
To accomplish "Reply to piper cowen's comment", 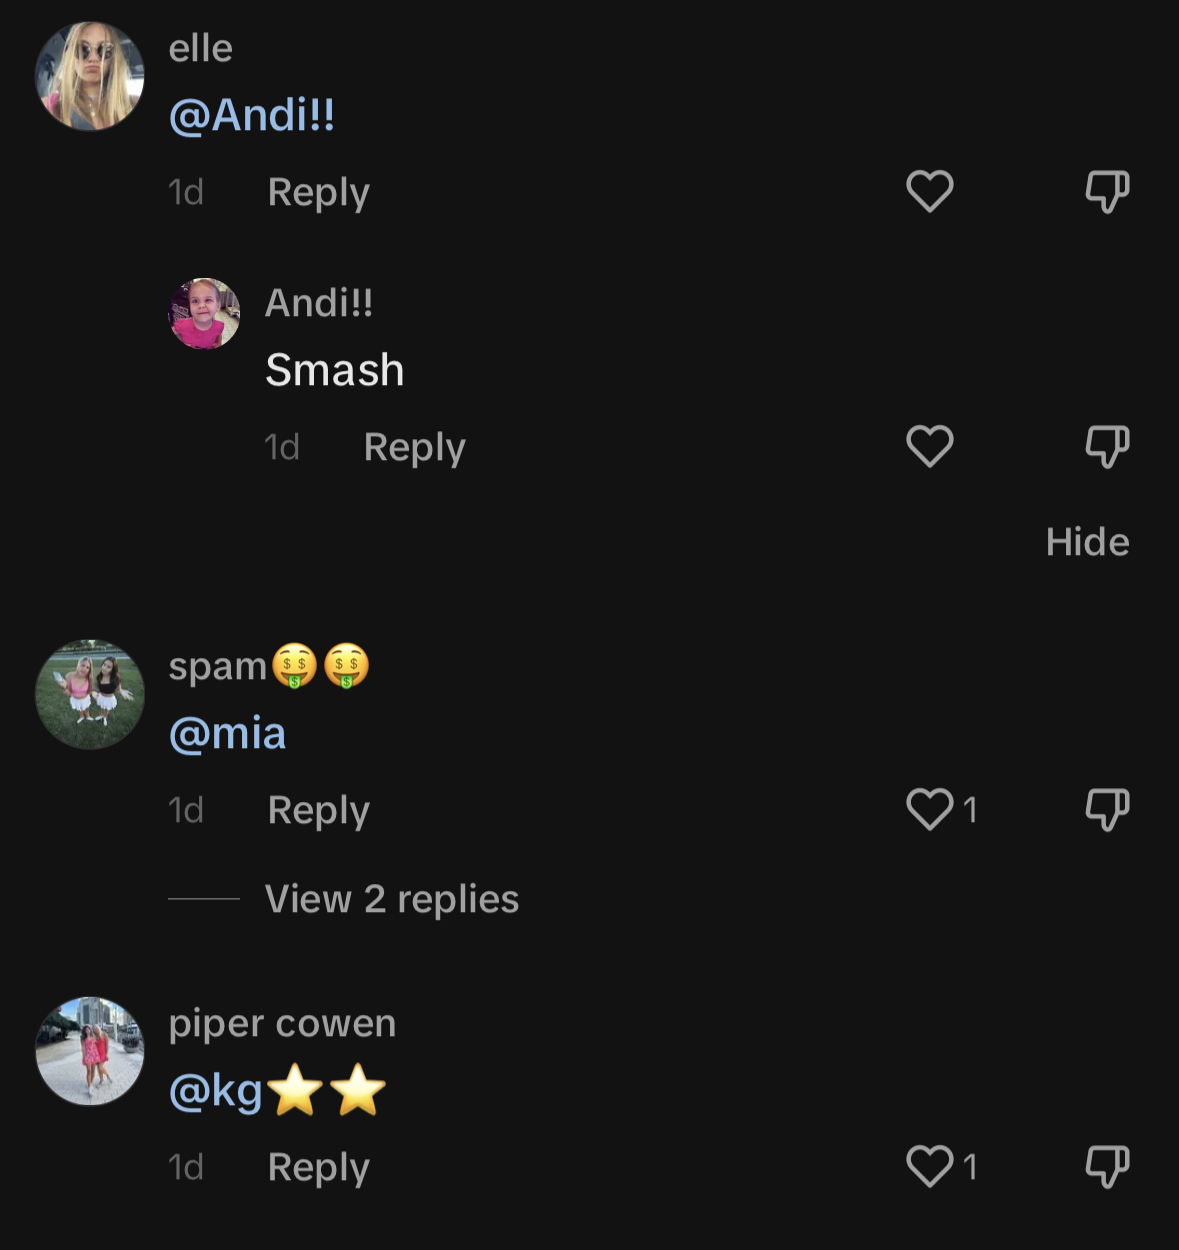I will click(x=318, y=1167).
